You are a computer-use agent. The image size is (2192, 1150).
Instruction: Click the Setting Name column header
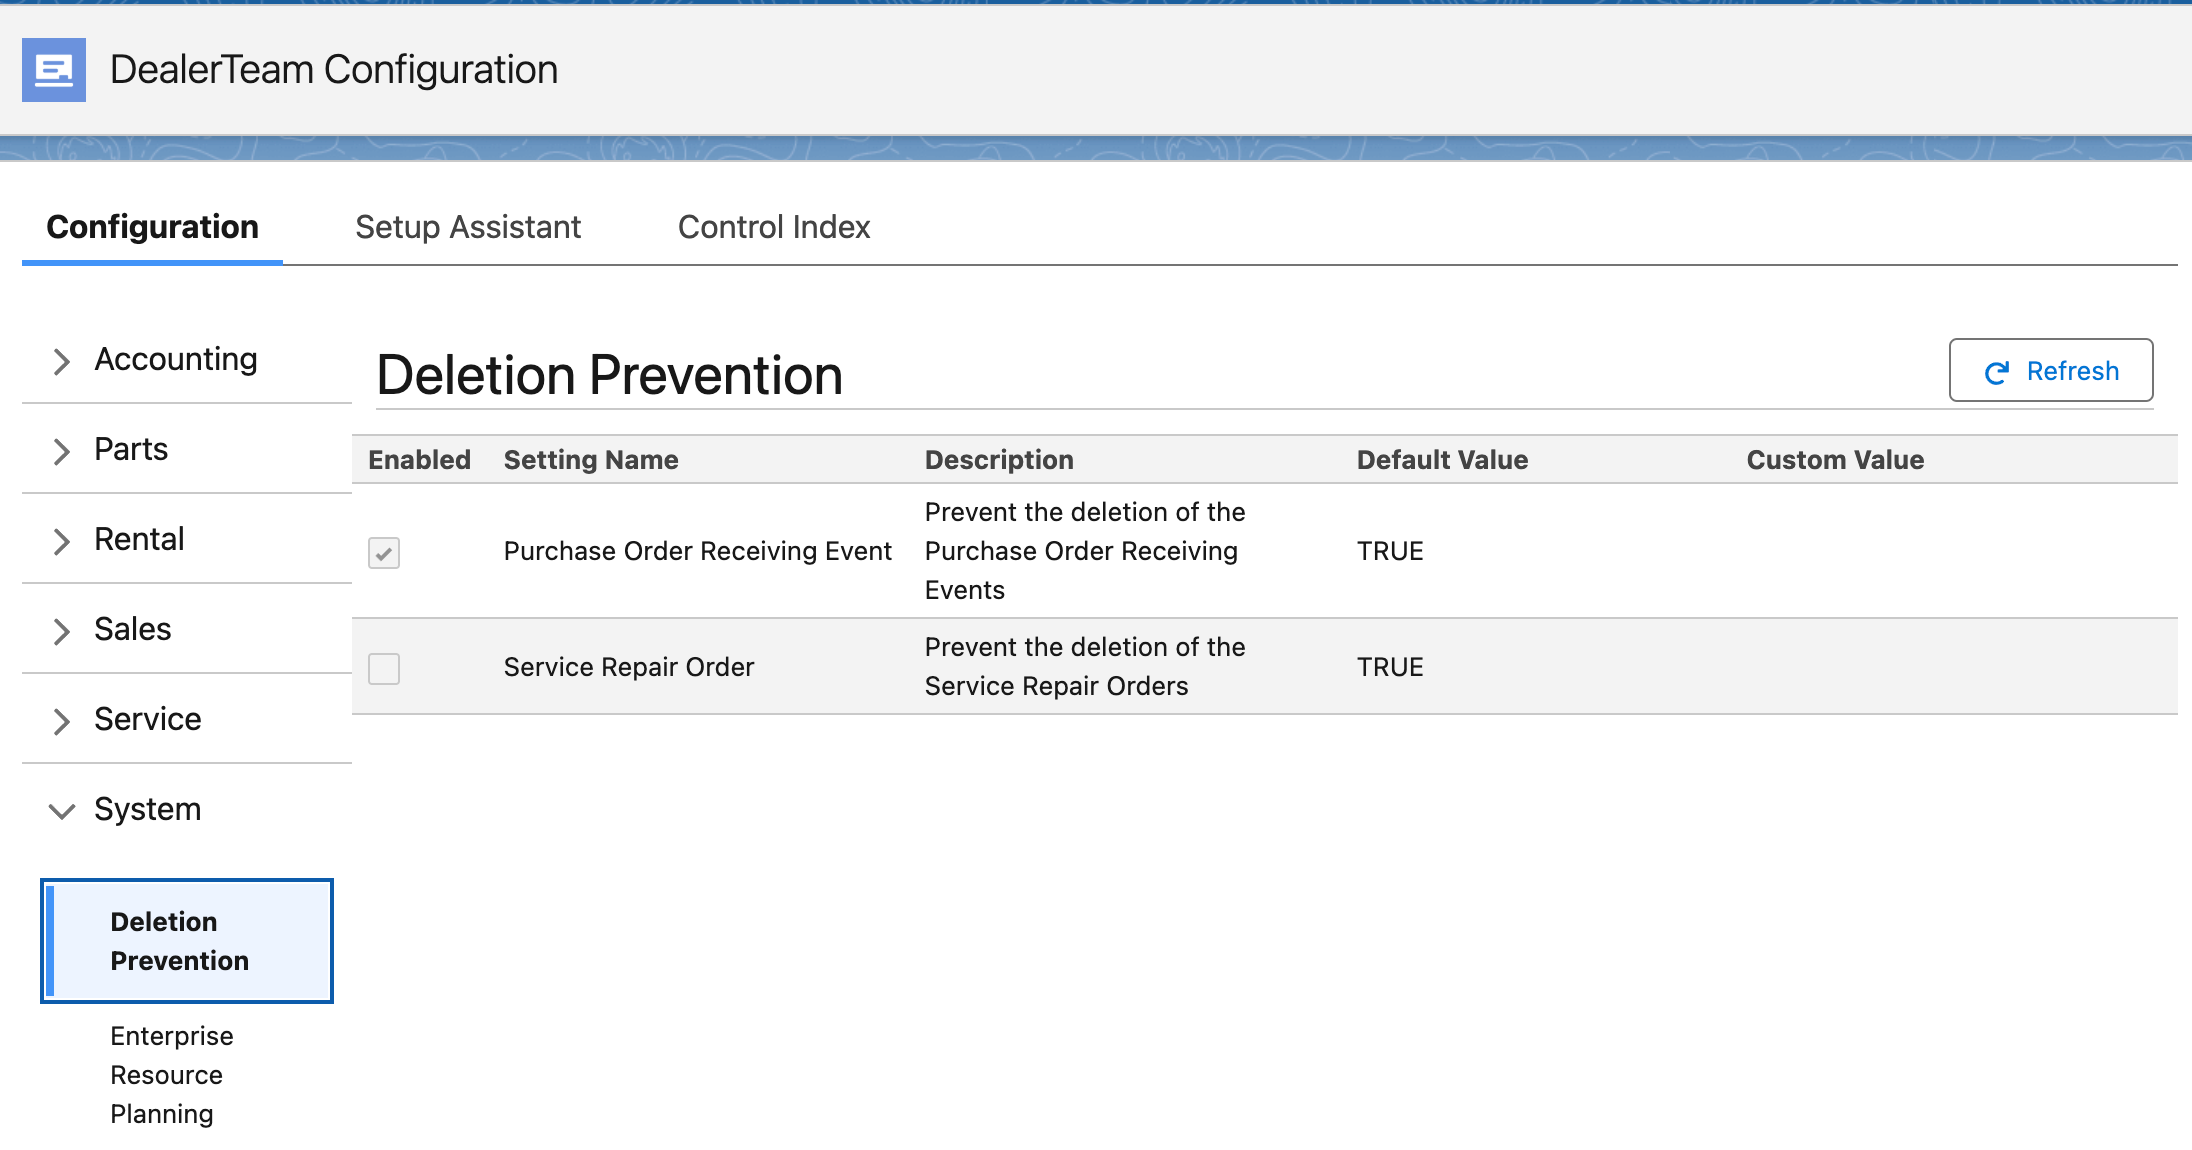coord(591,460)
